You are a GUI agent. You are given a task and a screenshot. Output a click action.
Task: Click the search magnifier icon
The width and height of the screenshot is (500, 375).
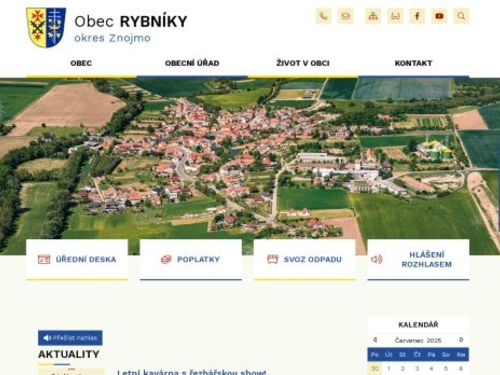click(461, 16)
